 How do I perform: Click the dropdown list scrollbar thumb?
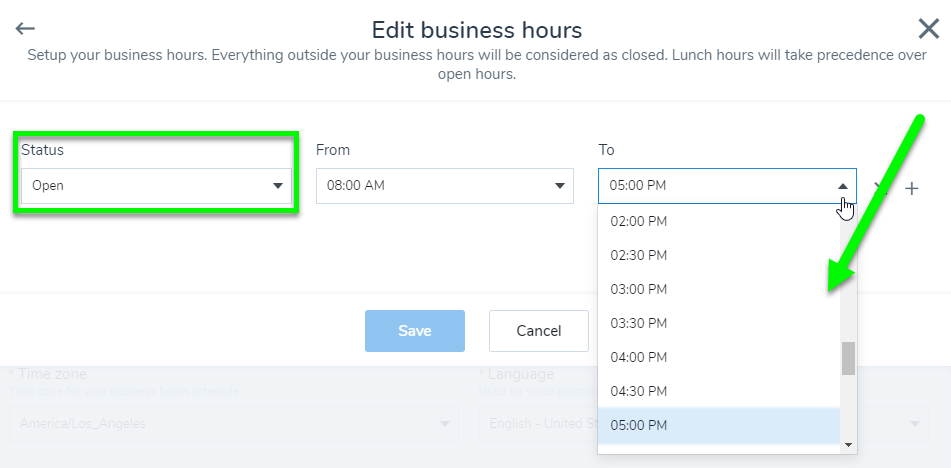(849, 358)
